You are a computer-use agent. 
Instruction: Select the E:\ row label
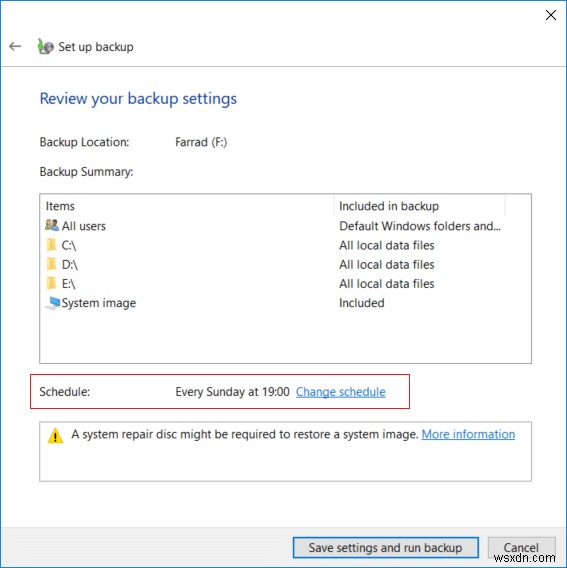[x=68, y=284]
